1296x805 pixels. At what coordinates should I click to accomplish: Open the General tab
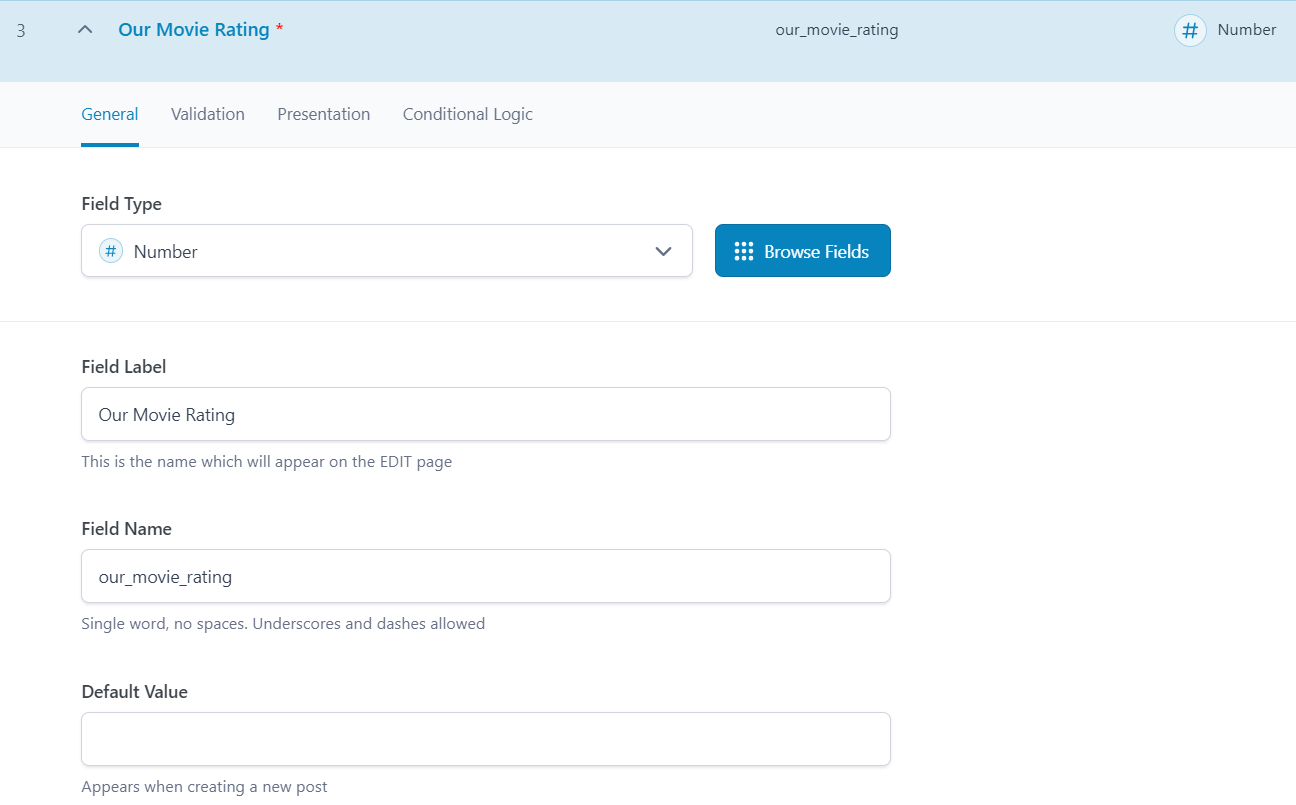click(110, 114)
